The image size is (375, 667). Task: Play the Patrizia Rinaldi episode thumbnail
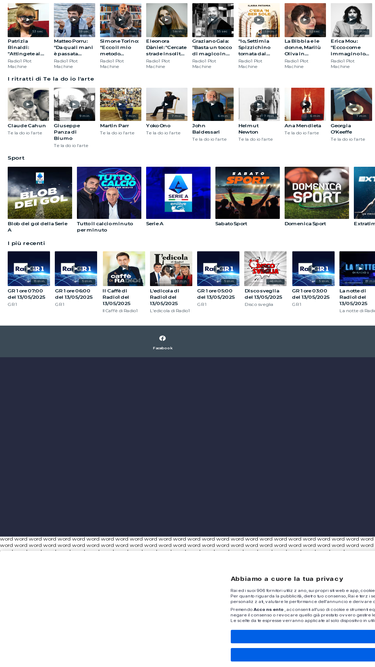click(x=28, y=20)
